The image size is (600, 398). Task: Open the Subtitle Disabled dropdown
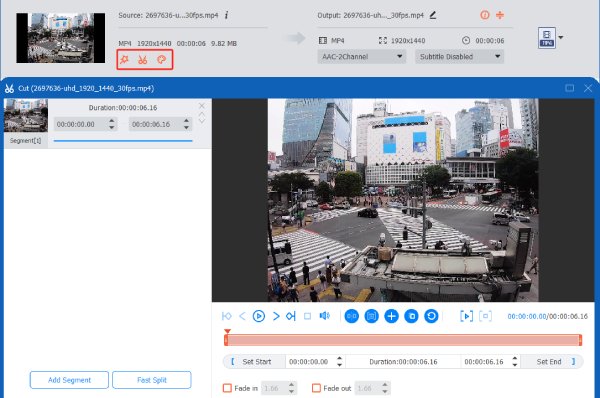[460, 57]
